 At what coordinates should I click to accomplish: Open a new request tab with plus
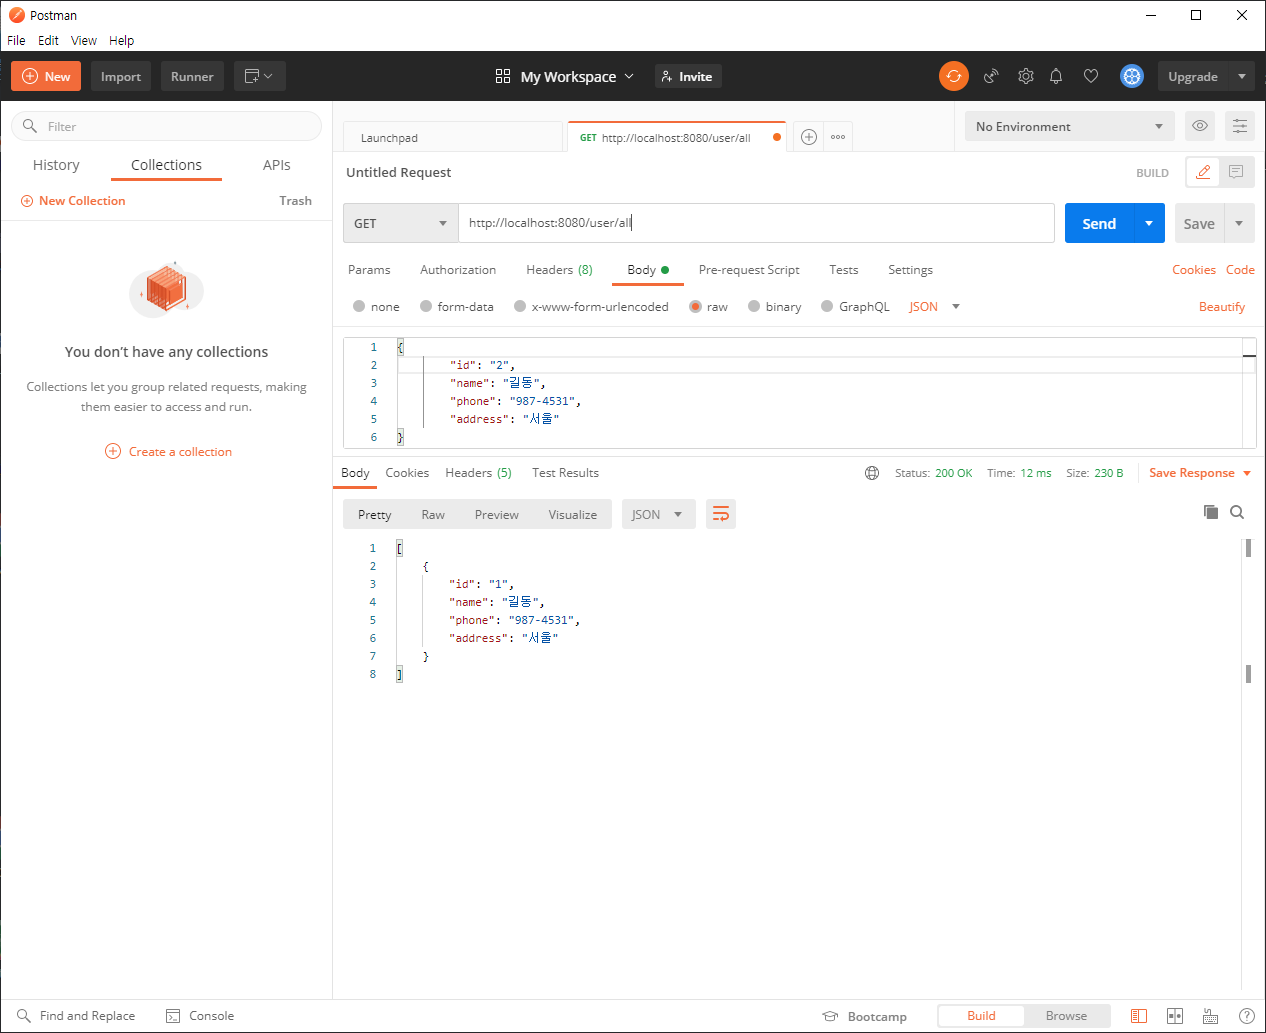pos(809,137)
